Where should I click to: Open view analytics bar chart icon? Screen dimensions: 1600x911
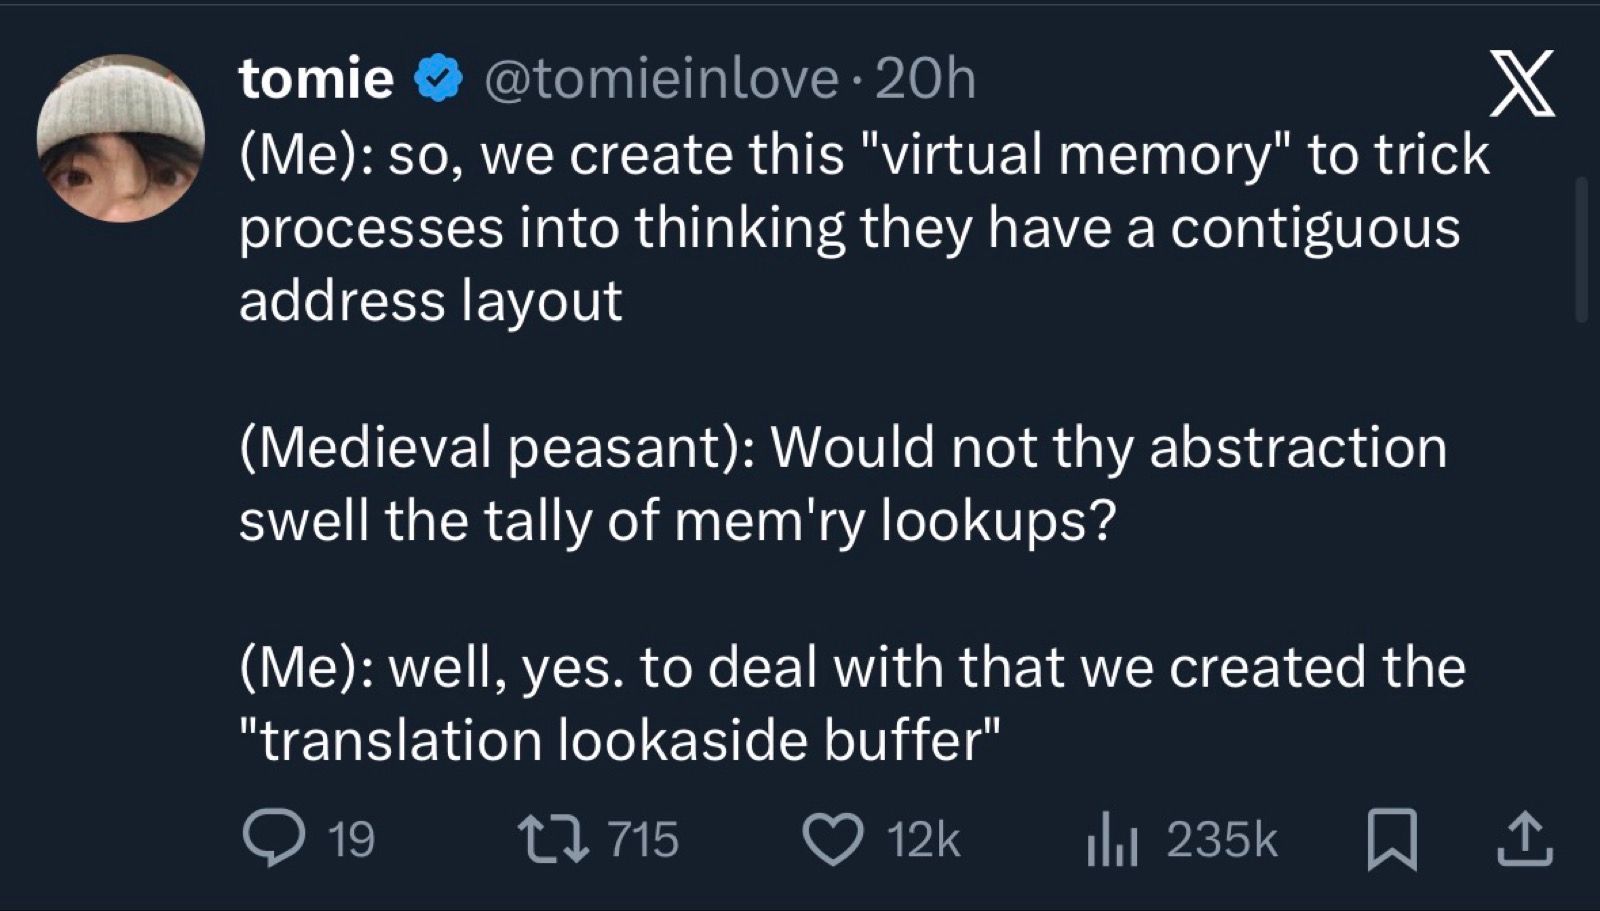(1112, 839)
